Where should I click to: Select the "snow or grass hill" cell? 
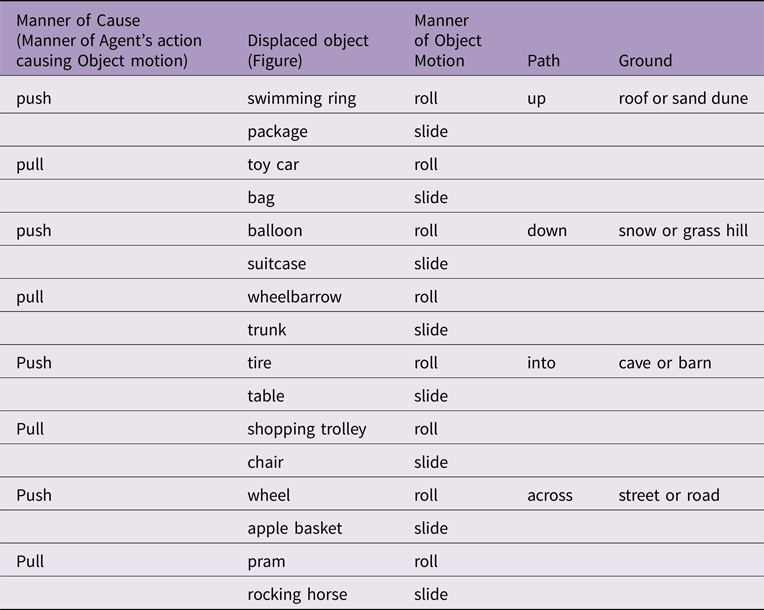tap(683, 231)
